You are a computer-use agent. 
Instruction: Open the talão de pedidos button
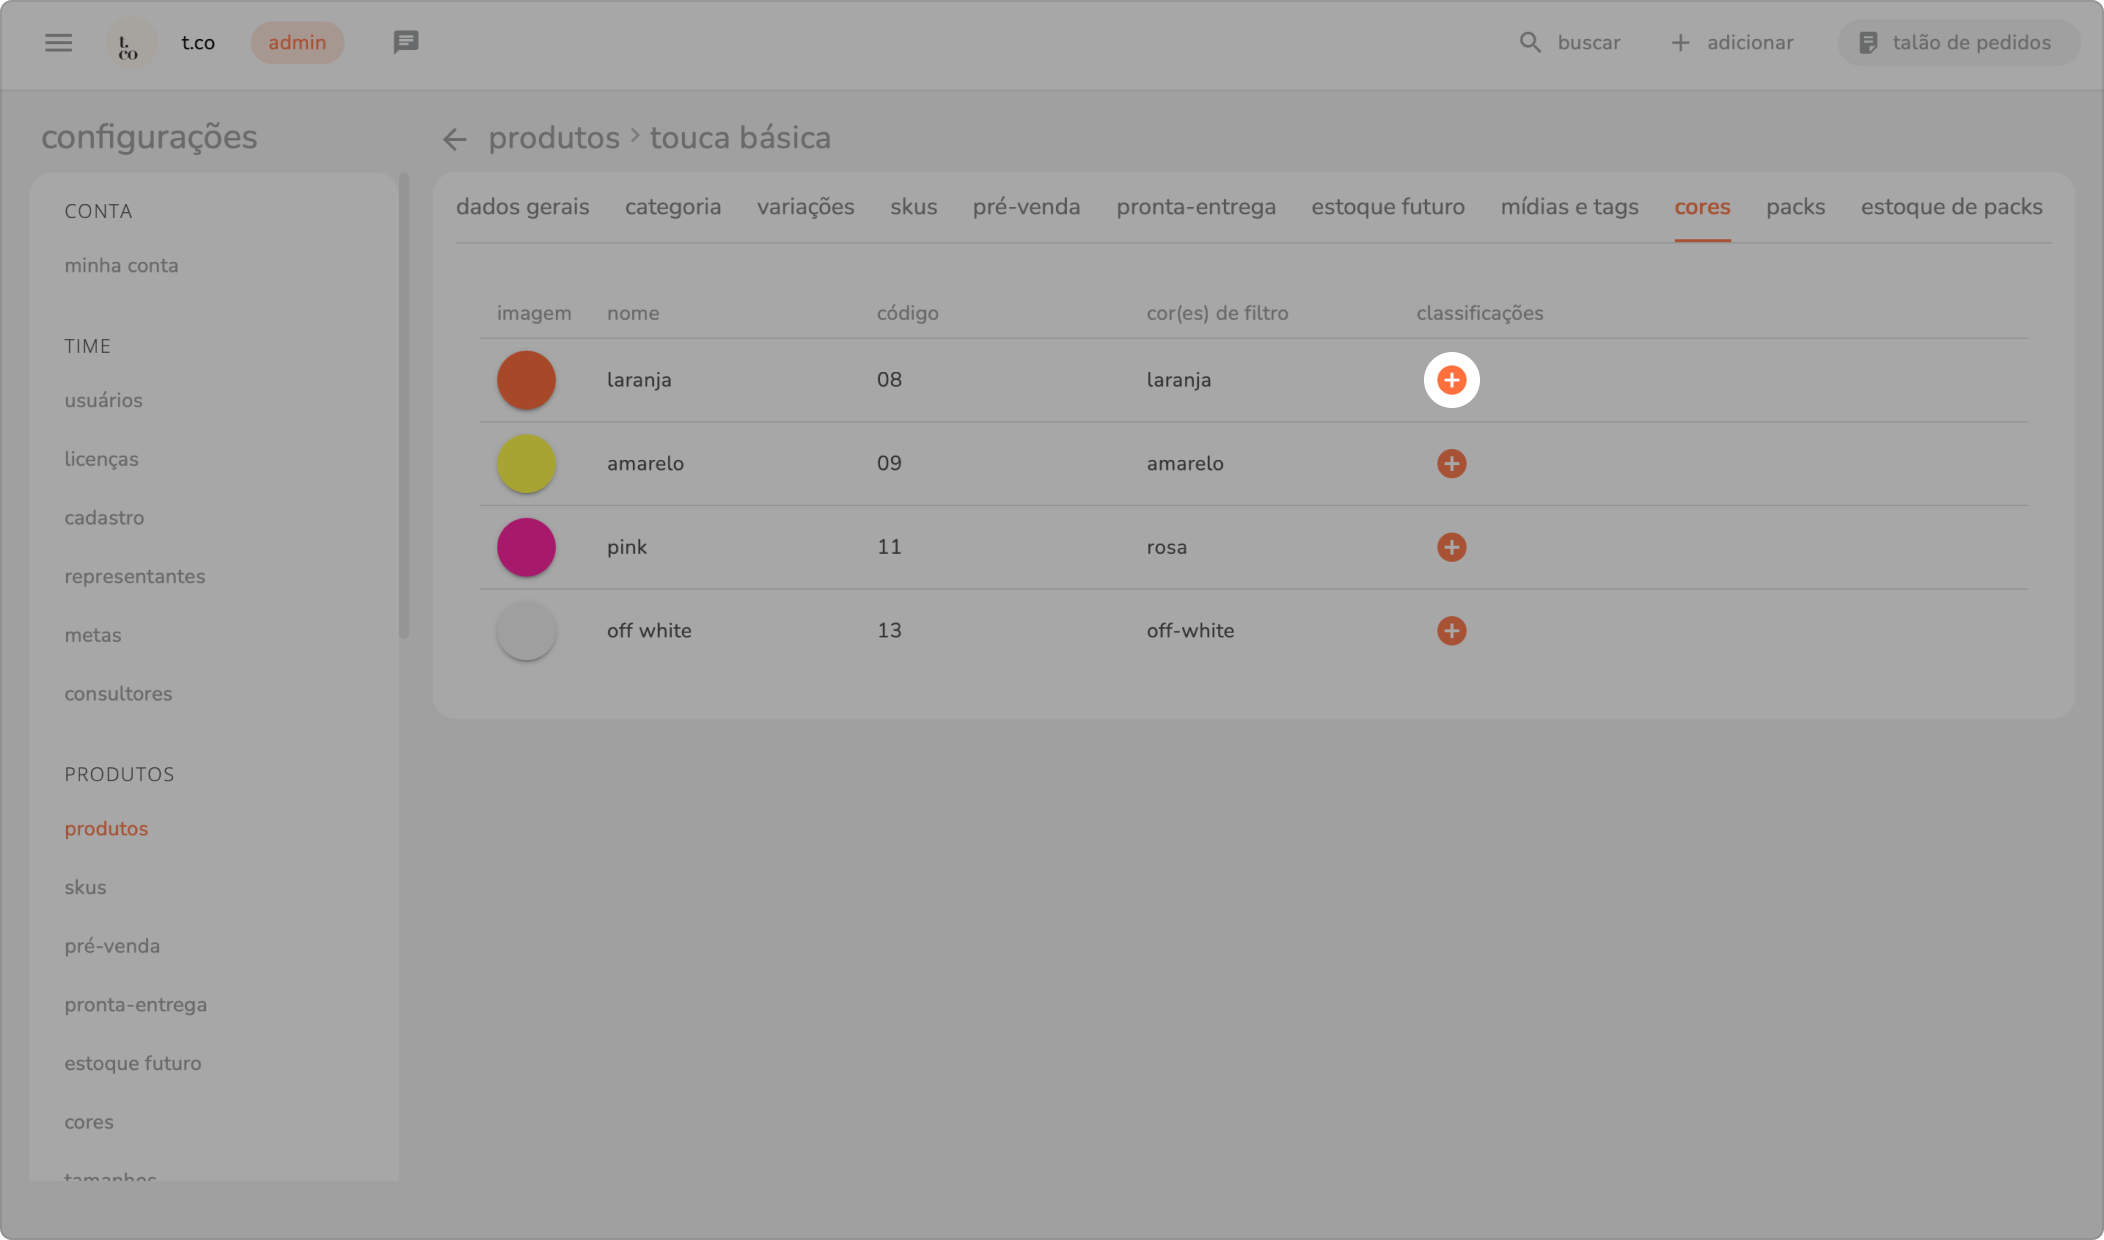[1958, 43]
